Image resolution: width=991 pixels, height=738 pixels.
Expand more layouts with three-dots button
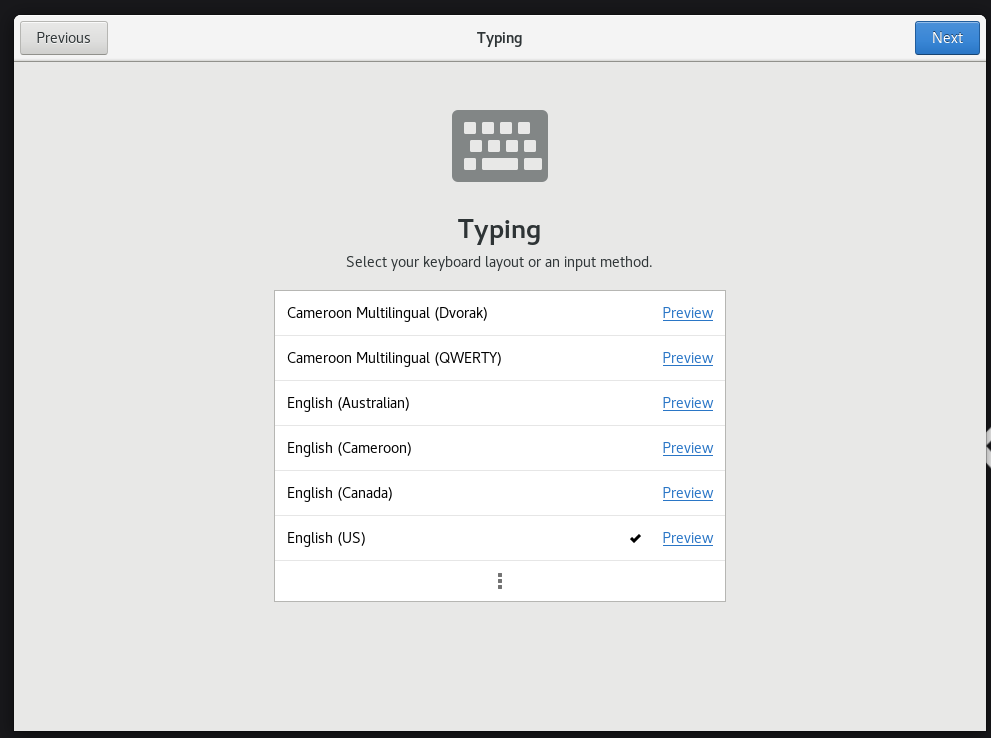(499, 581)
